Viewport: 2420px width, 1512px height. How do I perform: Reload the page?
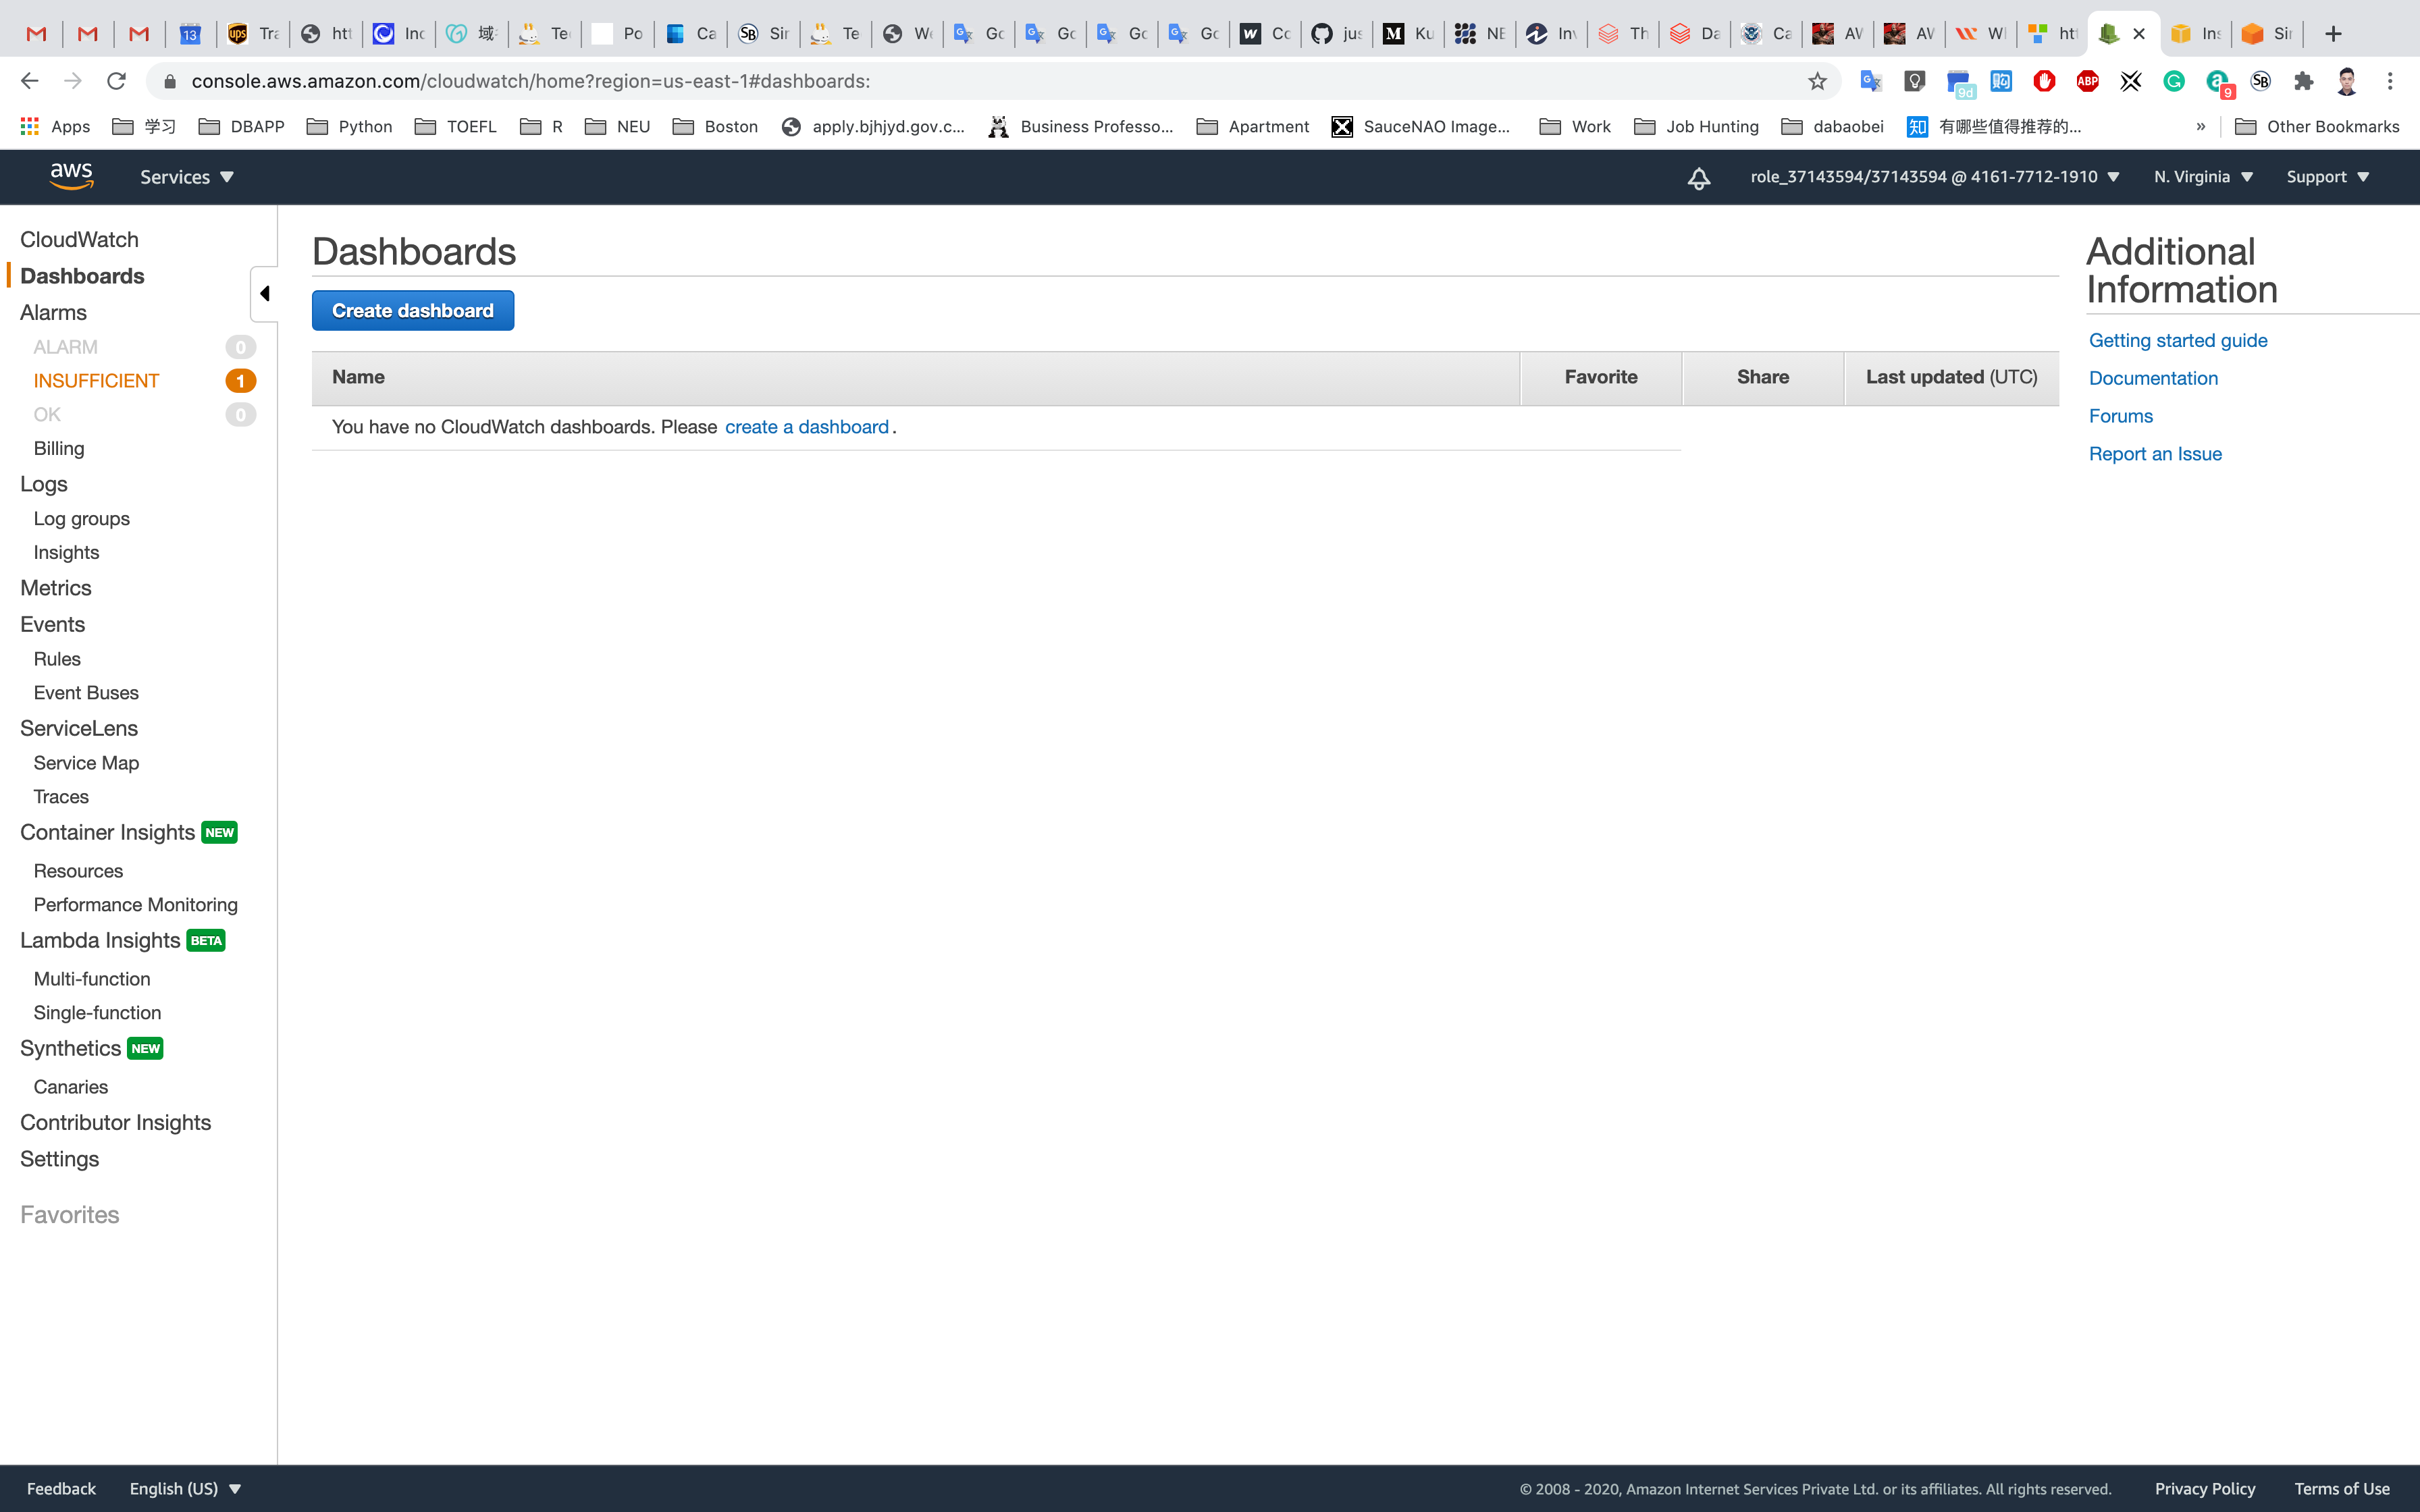coord(116,81)
